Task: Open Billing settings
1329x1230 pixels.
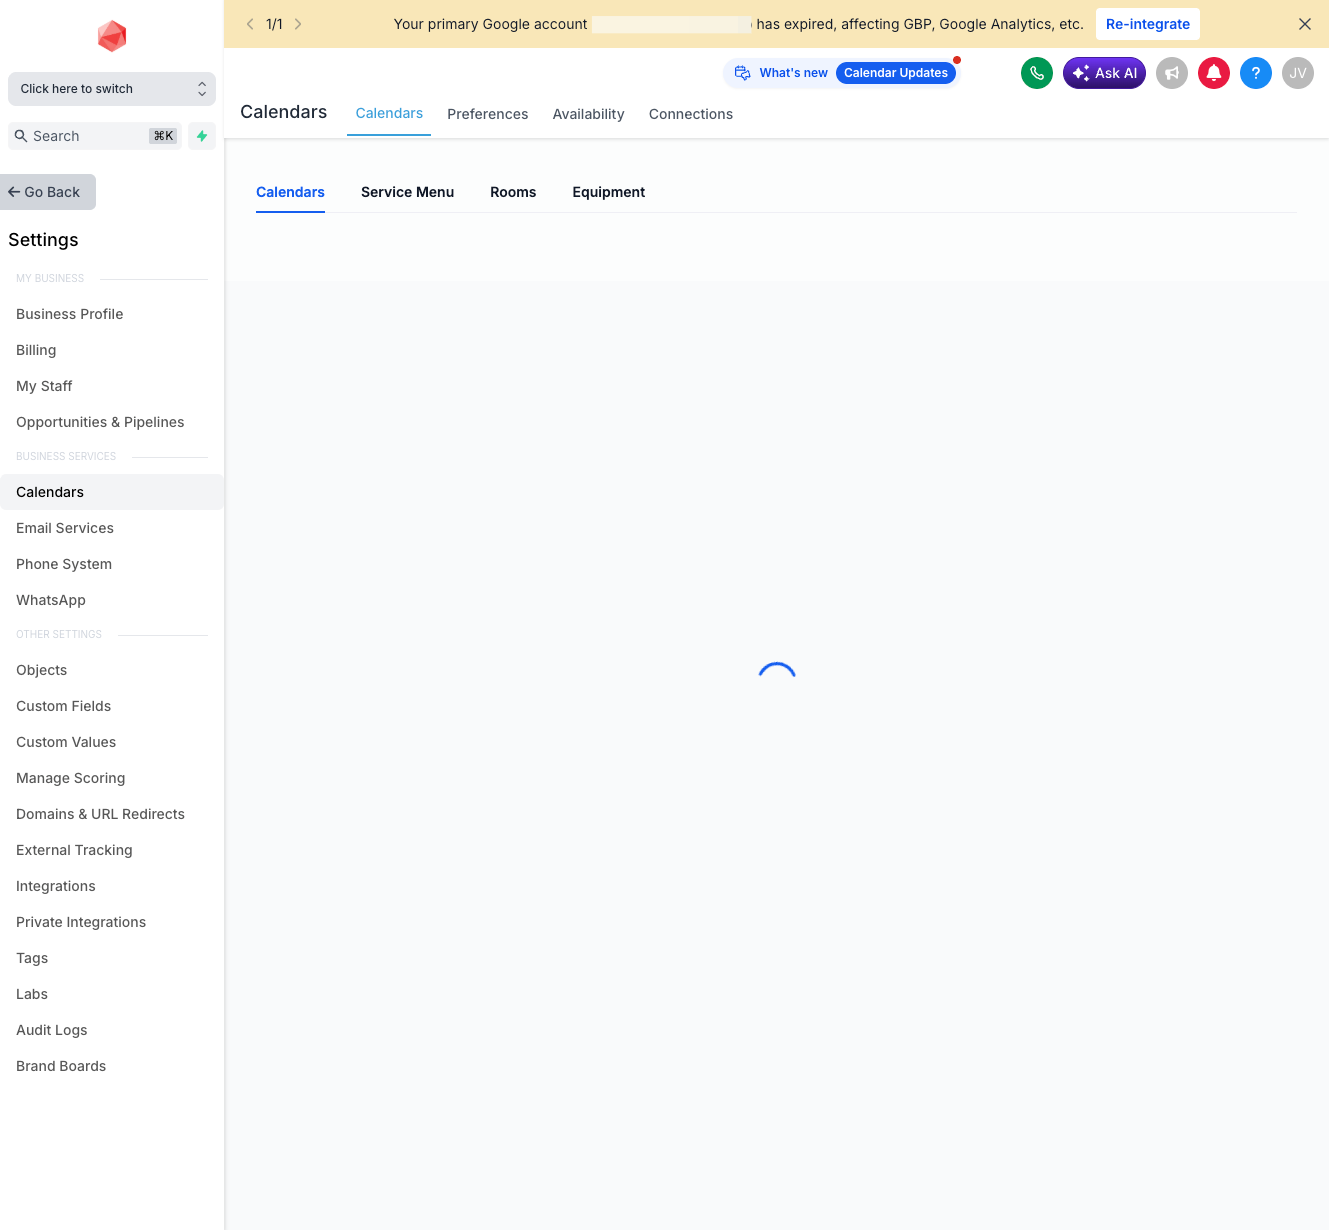Action: 112,350
